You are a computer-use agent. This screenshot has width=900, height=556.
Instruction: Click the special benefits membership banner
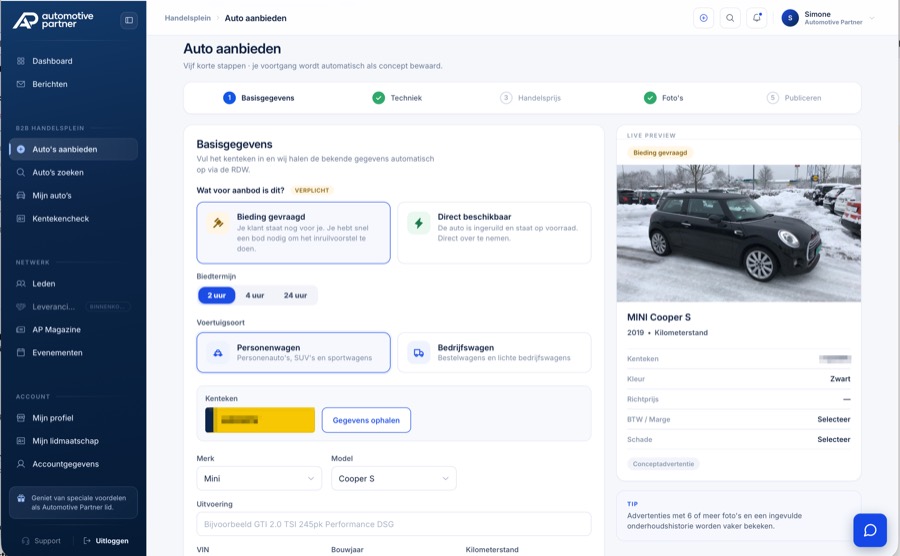[x=73, y=503]
